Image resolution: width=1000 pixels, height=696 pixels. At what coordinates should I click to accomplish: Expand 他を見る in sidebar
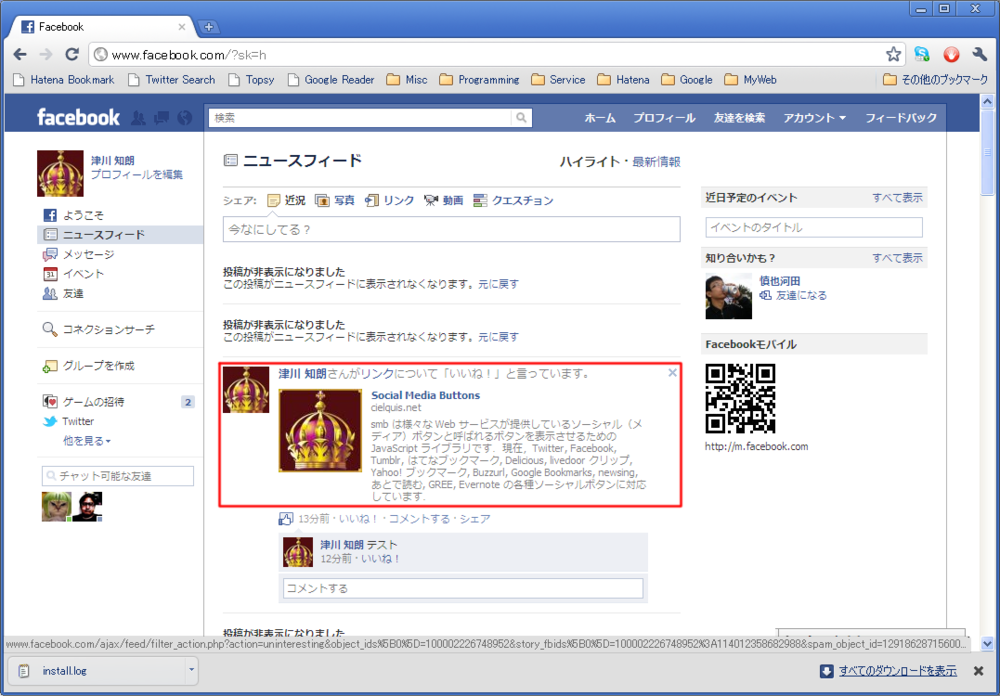coord(87,441)
